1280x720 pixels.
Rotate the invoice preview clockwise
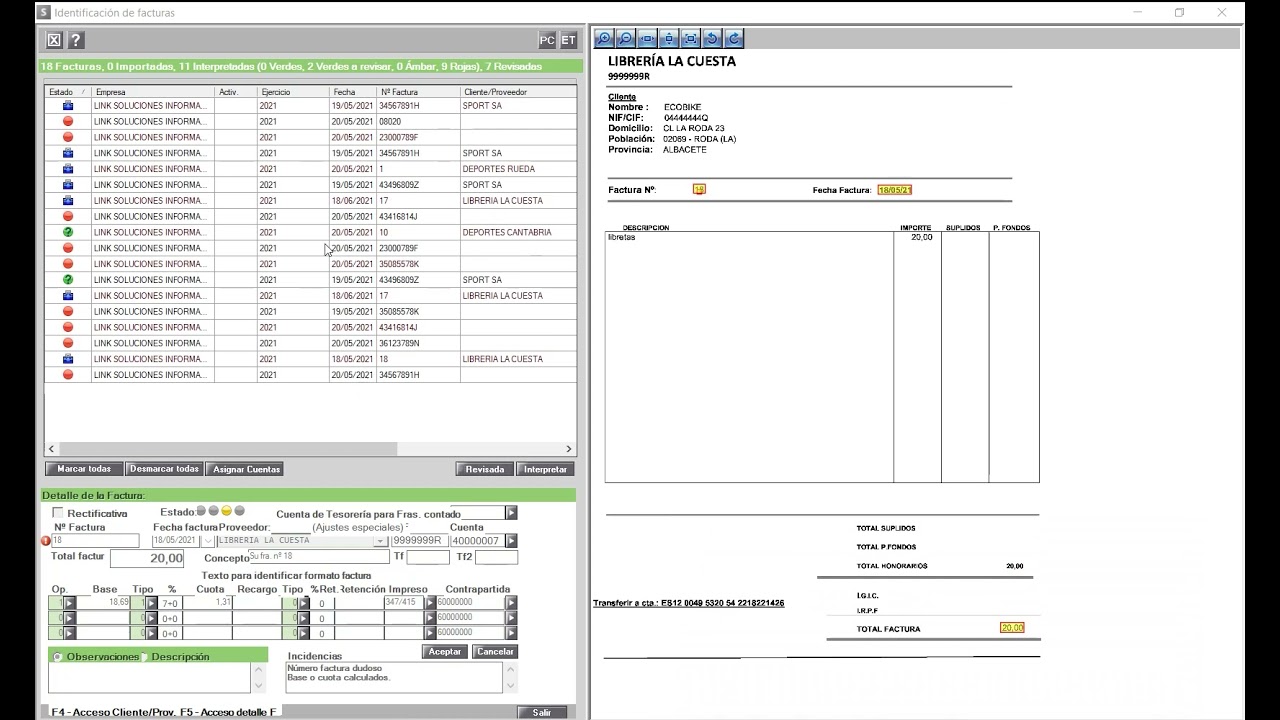click(734, 39)
